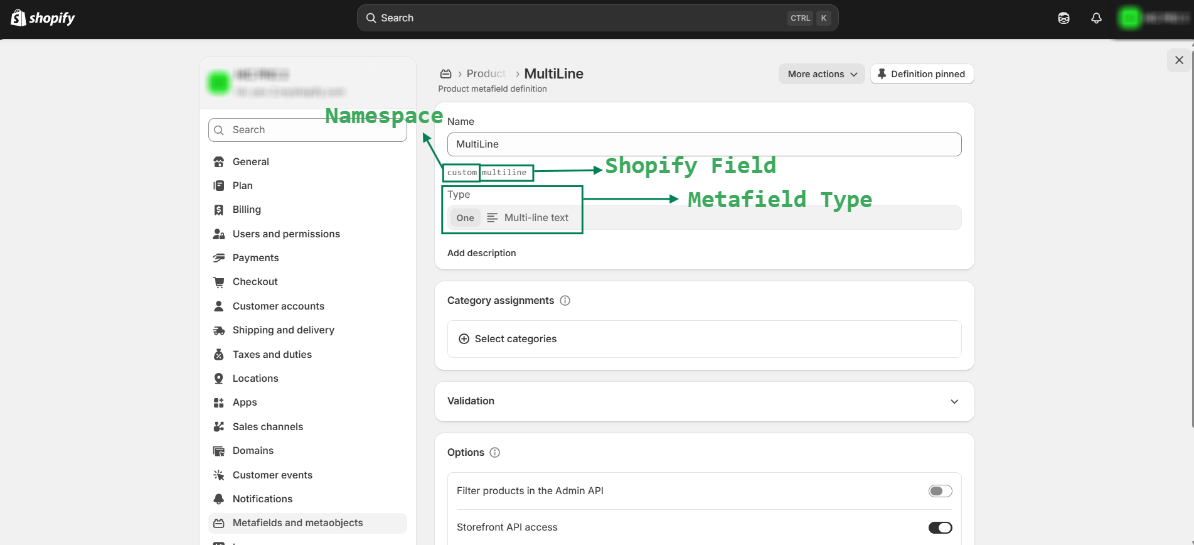Click the Options info icon
The width and height of the screenshot is (1194, 545).
click(495, 453)
